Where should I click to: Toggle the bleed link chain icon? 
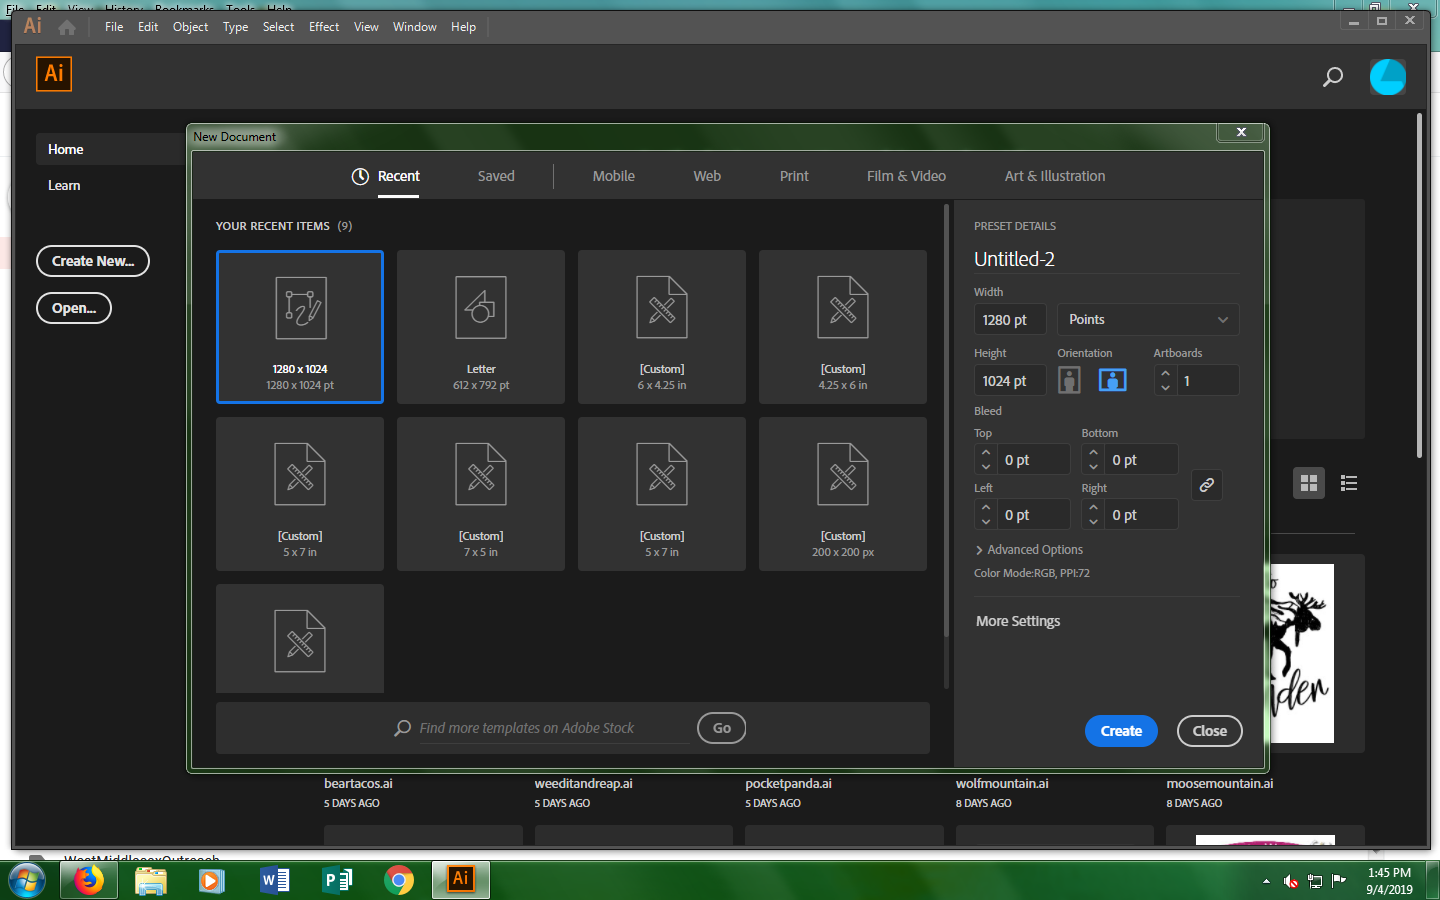(1207, 485)
